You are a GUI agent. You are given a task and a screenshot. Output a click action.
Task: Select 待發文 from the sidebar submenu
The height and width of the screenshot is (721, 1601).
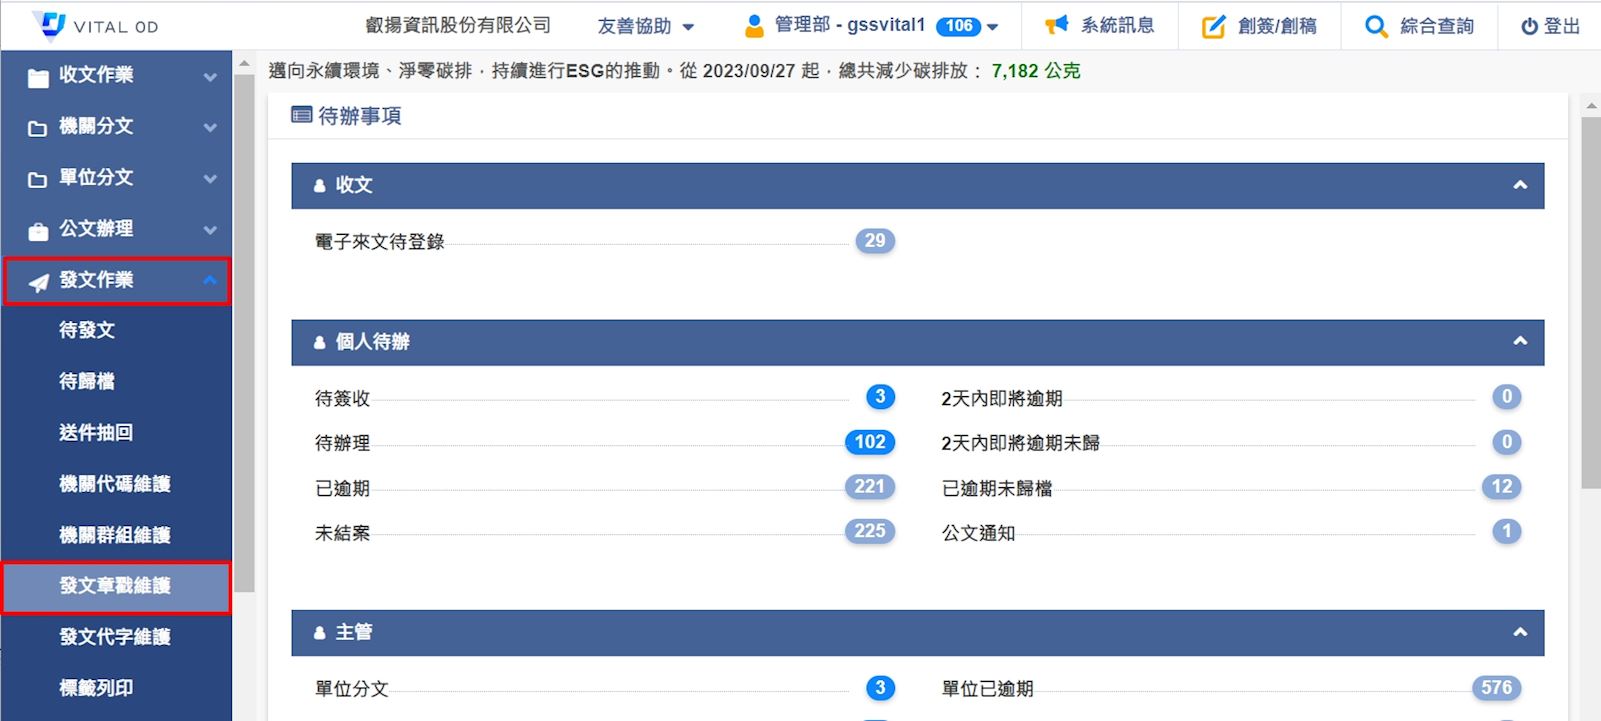pyautogui.click(x=87, y=331)
